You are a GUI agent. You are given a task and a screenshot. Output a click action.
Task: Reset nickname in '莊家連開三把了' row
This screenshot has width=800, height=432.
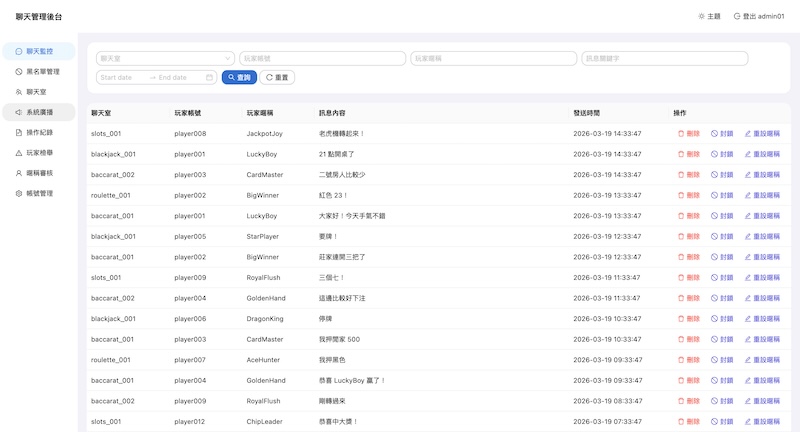coord(762,257)
